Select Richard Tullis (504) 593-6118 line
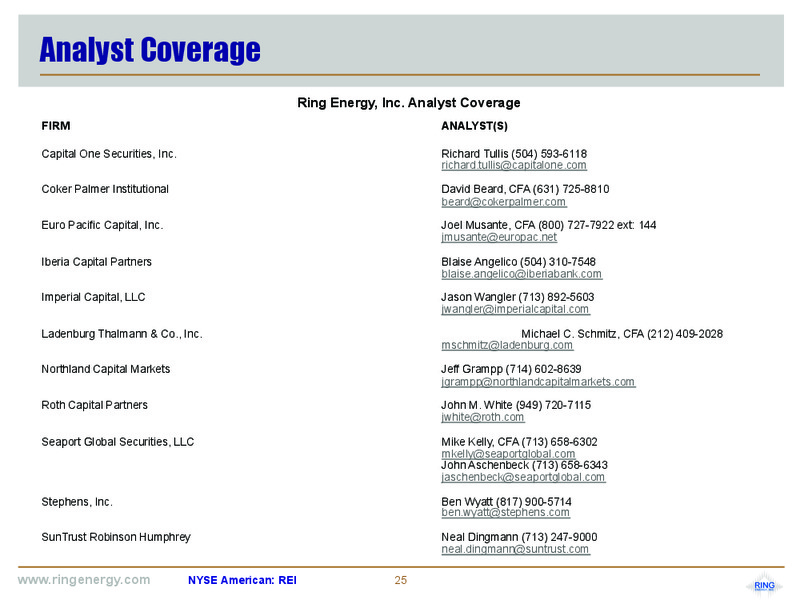The height and width of the screenshot is (600, 800). point(514,154)
